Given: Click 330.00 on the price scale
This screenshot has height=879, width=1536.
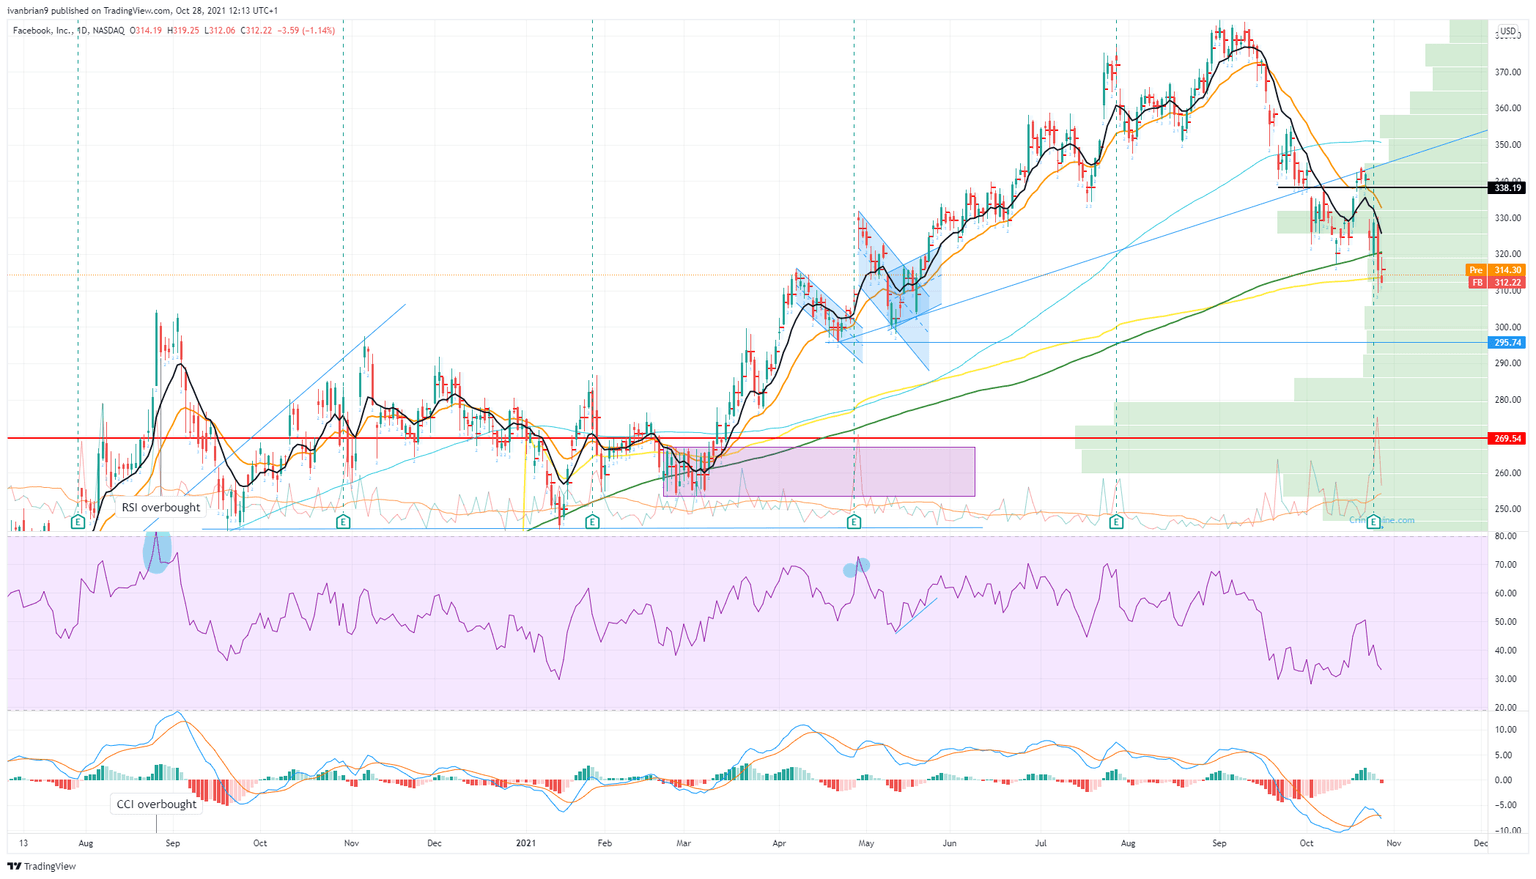Looking at the screenshot, I should tap(1508, 218).
